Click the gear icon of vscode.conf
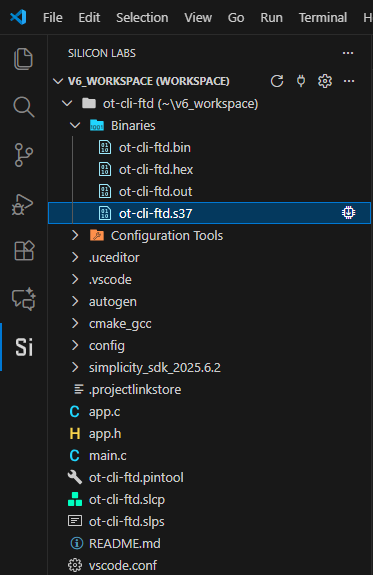Image resolution: width=373 pixels, height=575 pixels. (x=75, y=565)
